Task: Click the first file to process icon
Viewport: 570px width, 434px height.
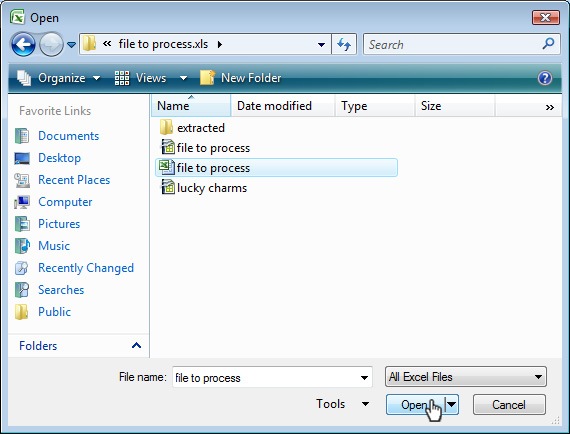Action: pyautogui.click(x=167, y=147)
